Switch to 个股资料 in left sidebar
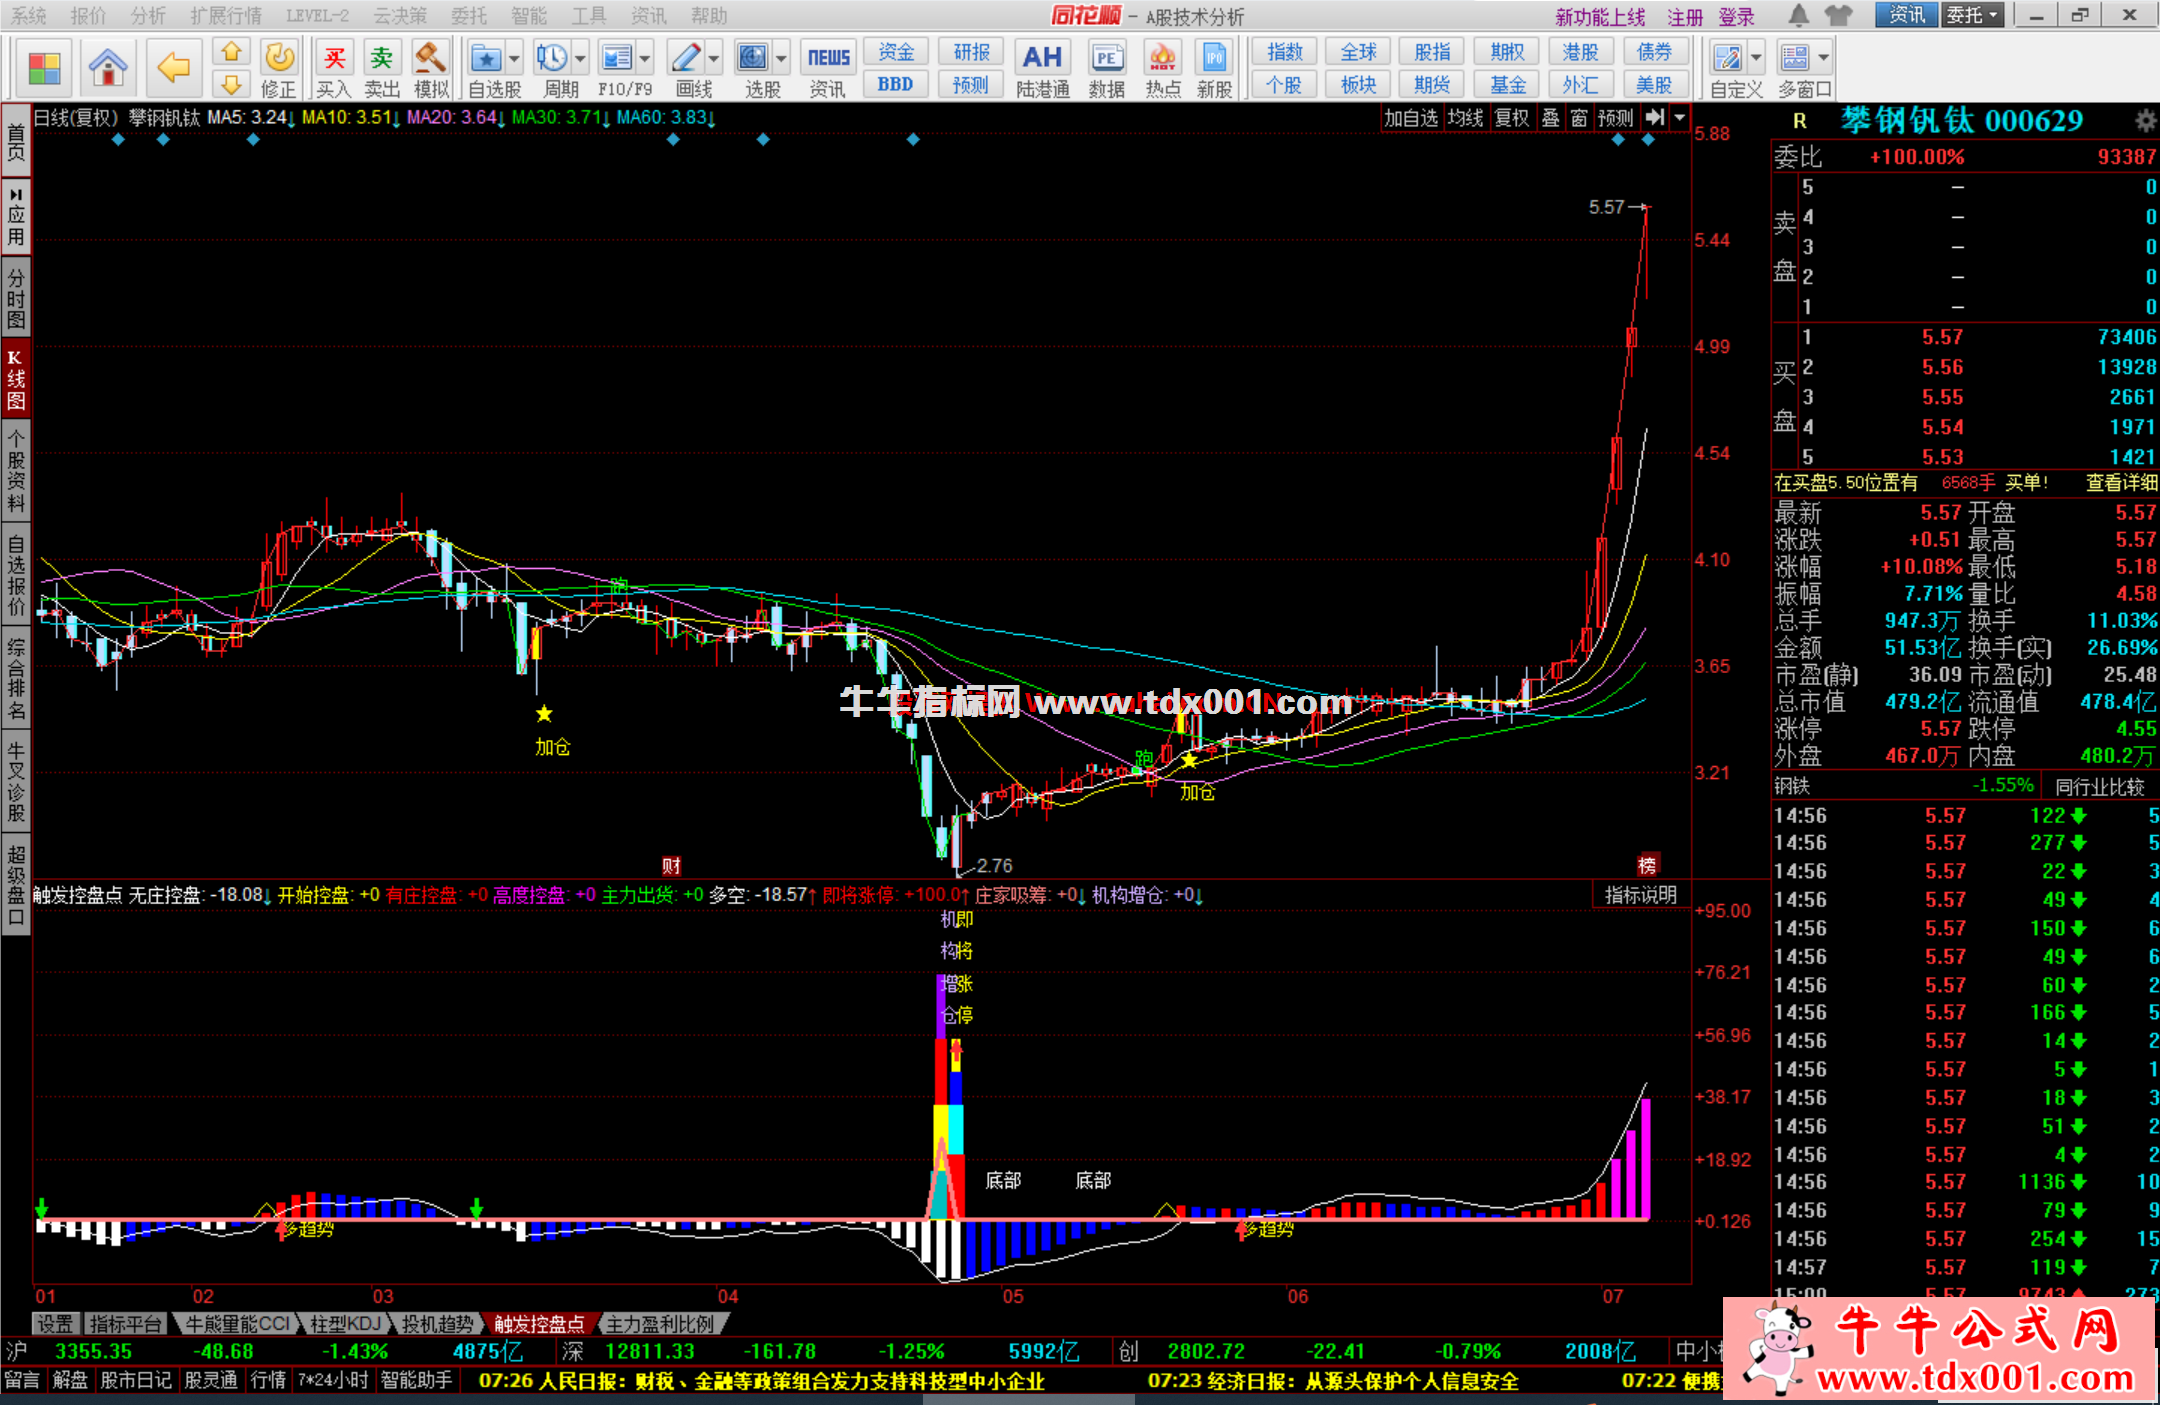 click(x=16, y=470)
